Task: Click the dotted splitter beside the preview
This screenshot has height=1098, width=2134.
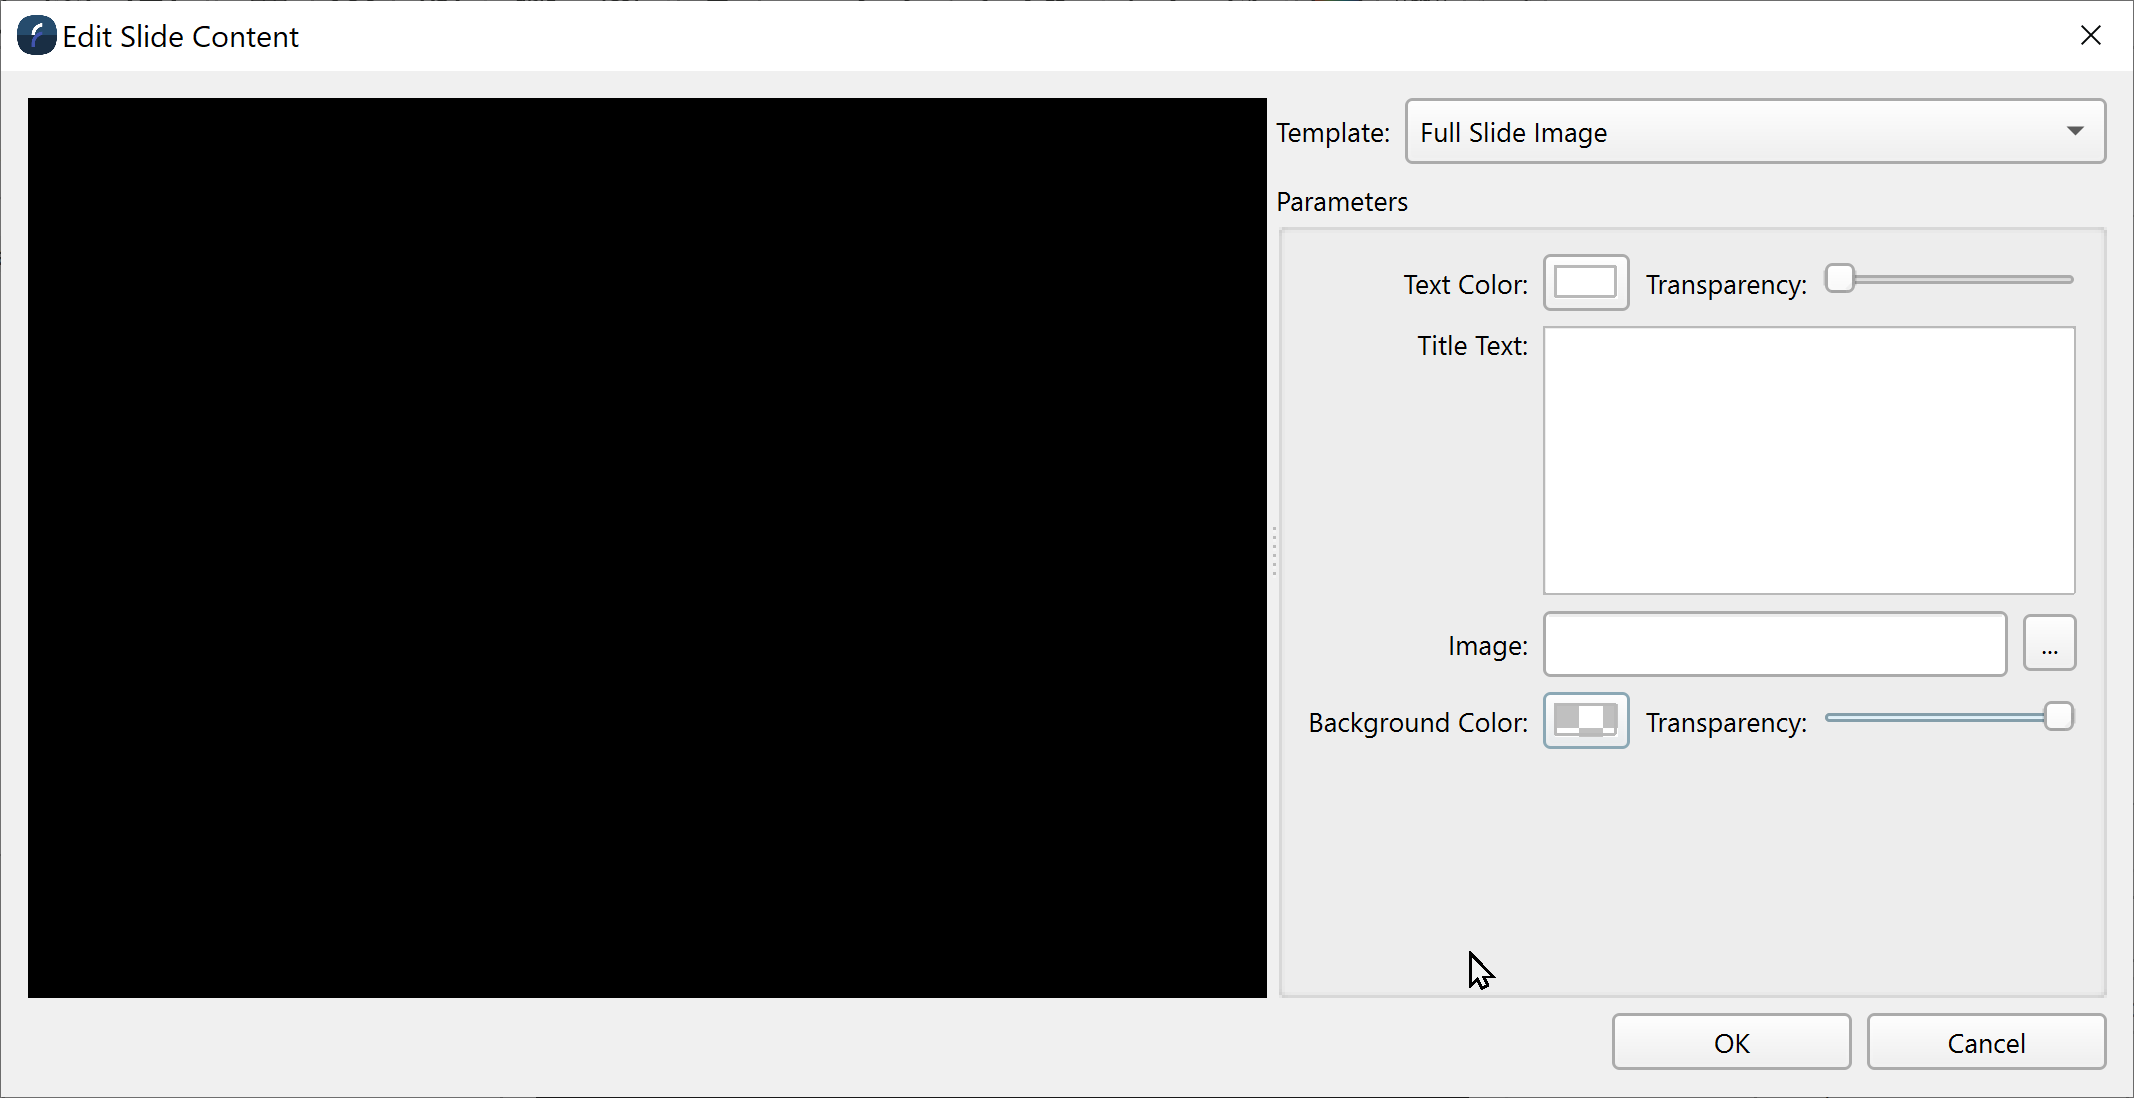Action: tap(1274, 550)
